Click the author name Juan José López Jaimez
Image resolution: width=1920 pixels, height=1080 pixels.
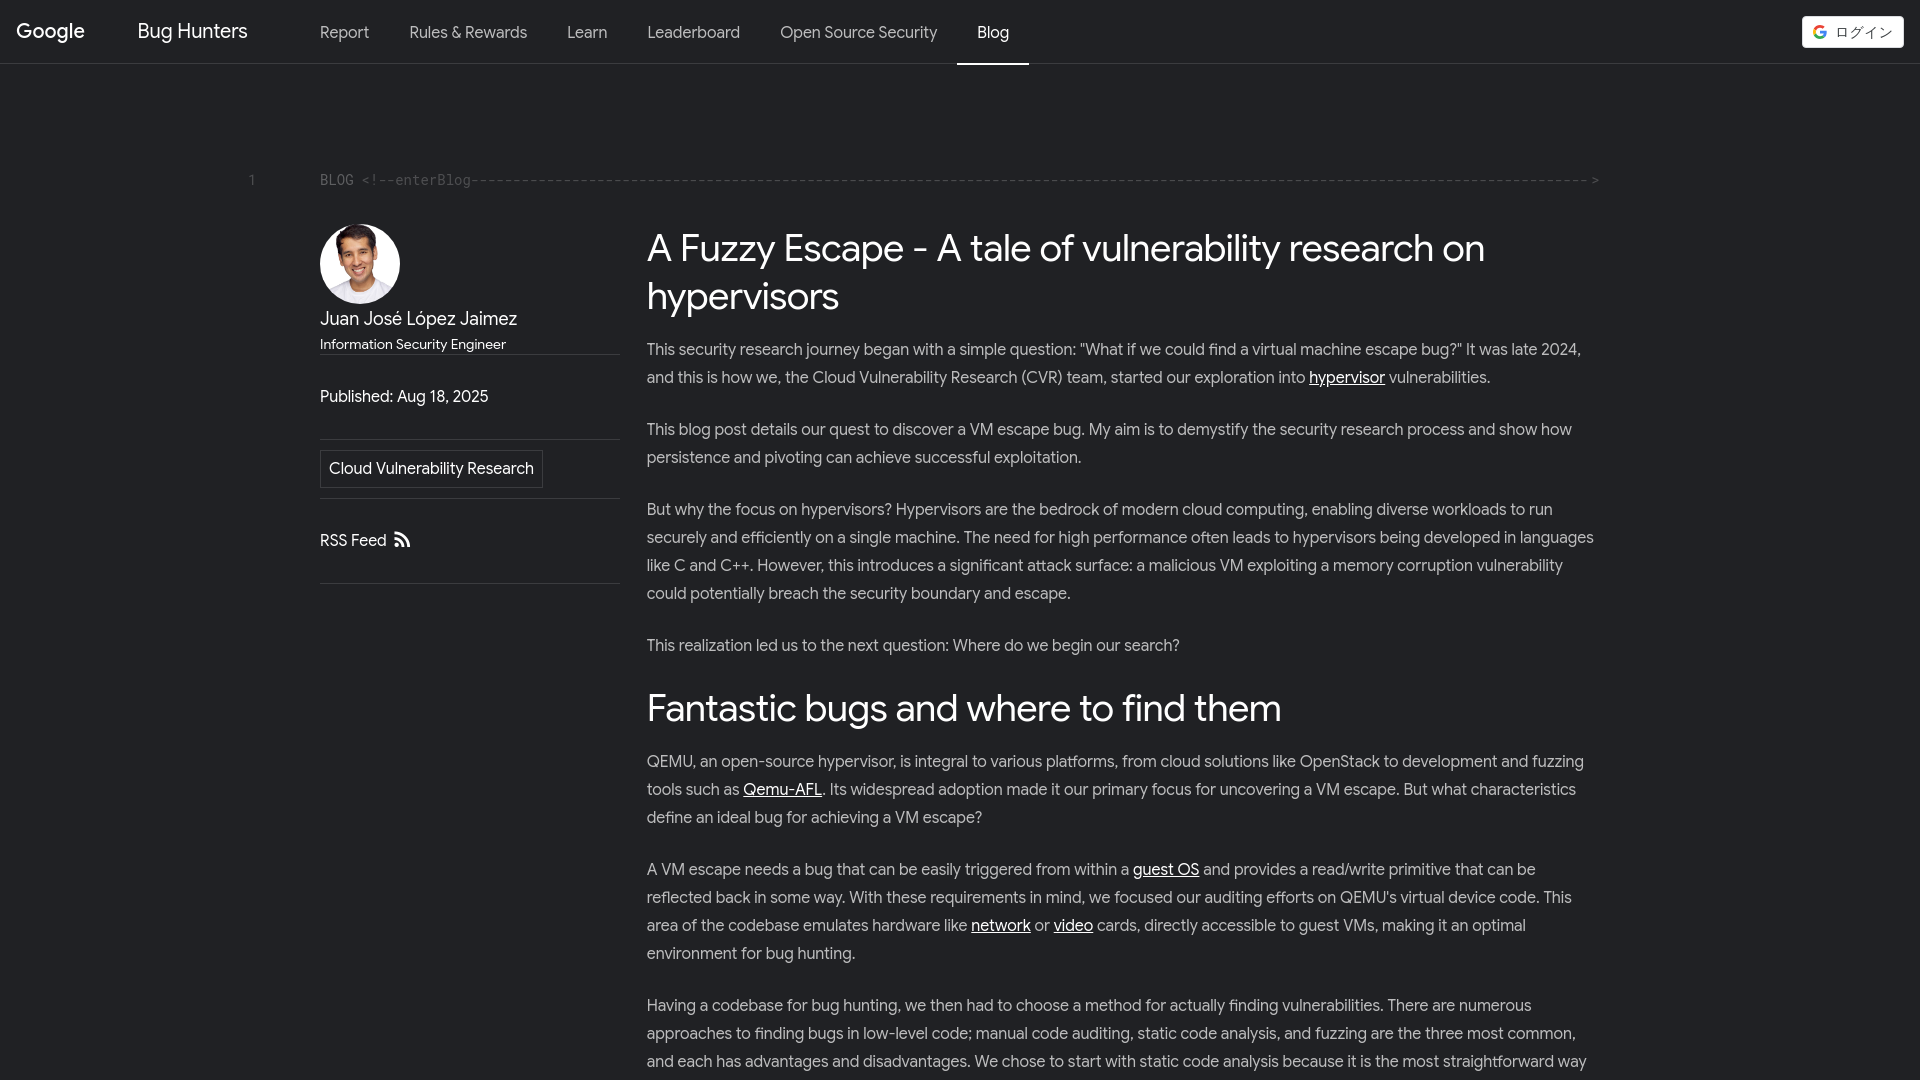click(418, 319)
